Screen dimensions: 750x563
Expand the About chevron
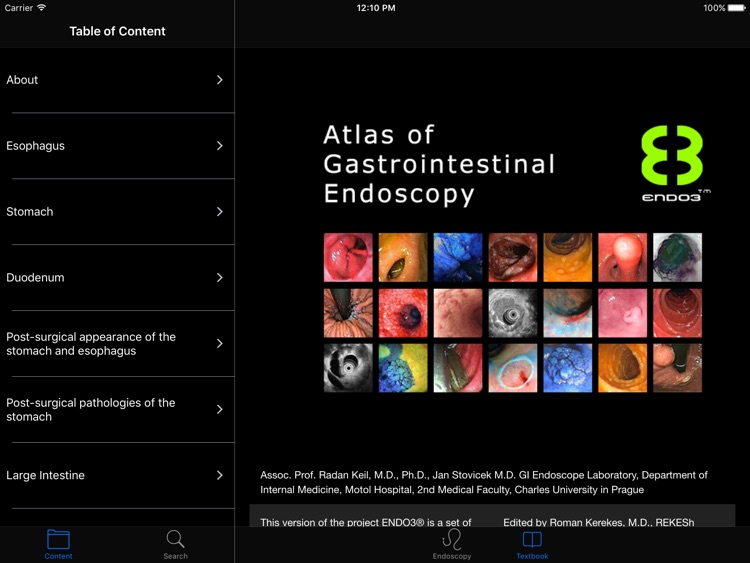point(220,80)
